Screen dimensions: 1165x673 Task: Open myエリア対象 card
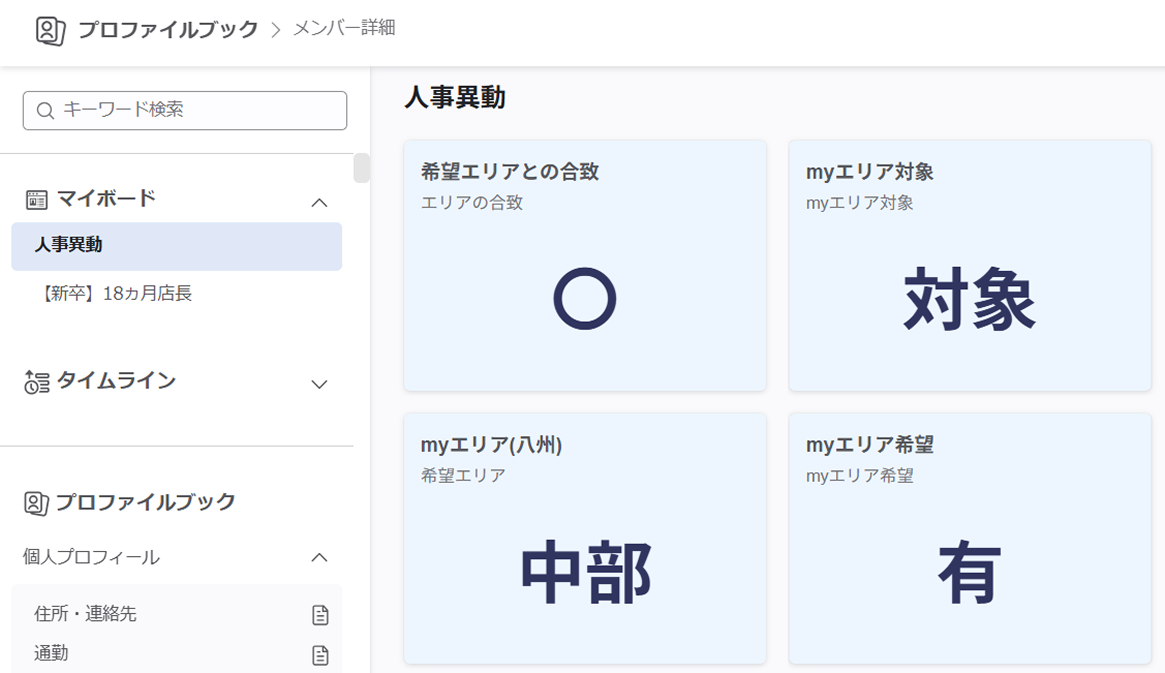(x=970, y=265)
